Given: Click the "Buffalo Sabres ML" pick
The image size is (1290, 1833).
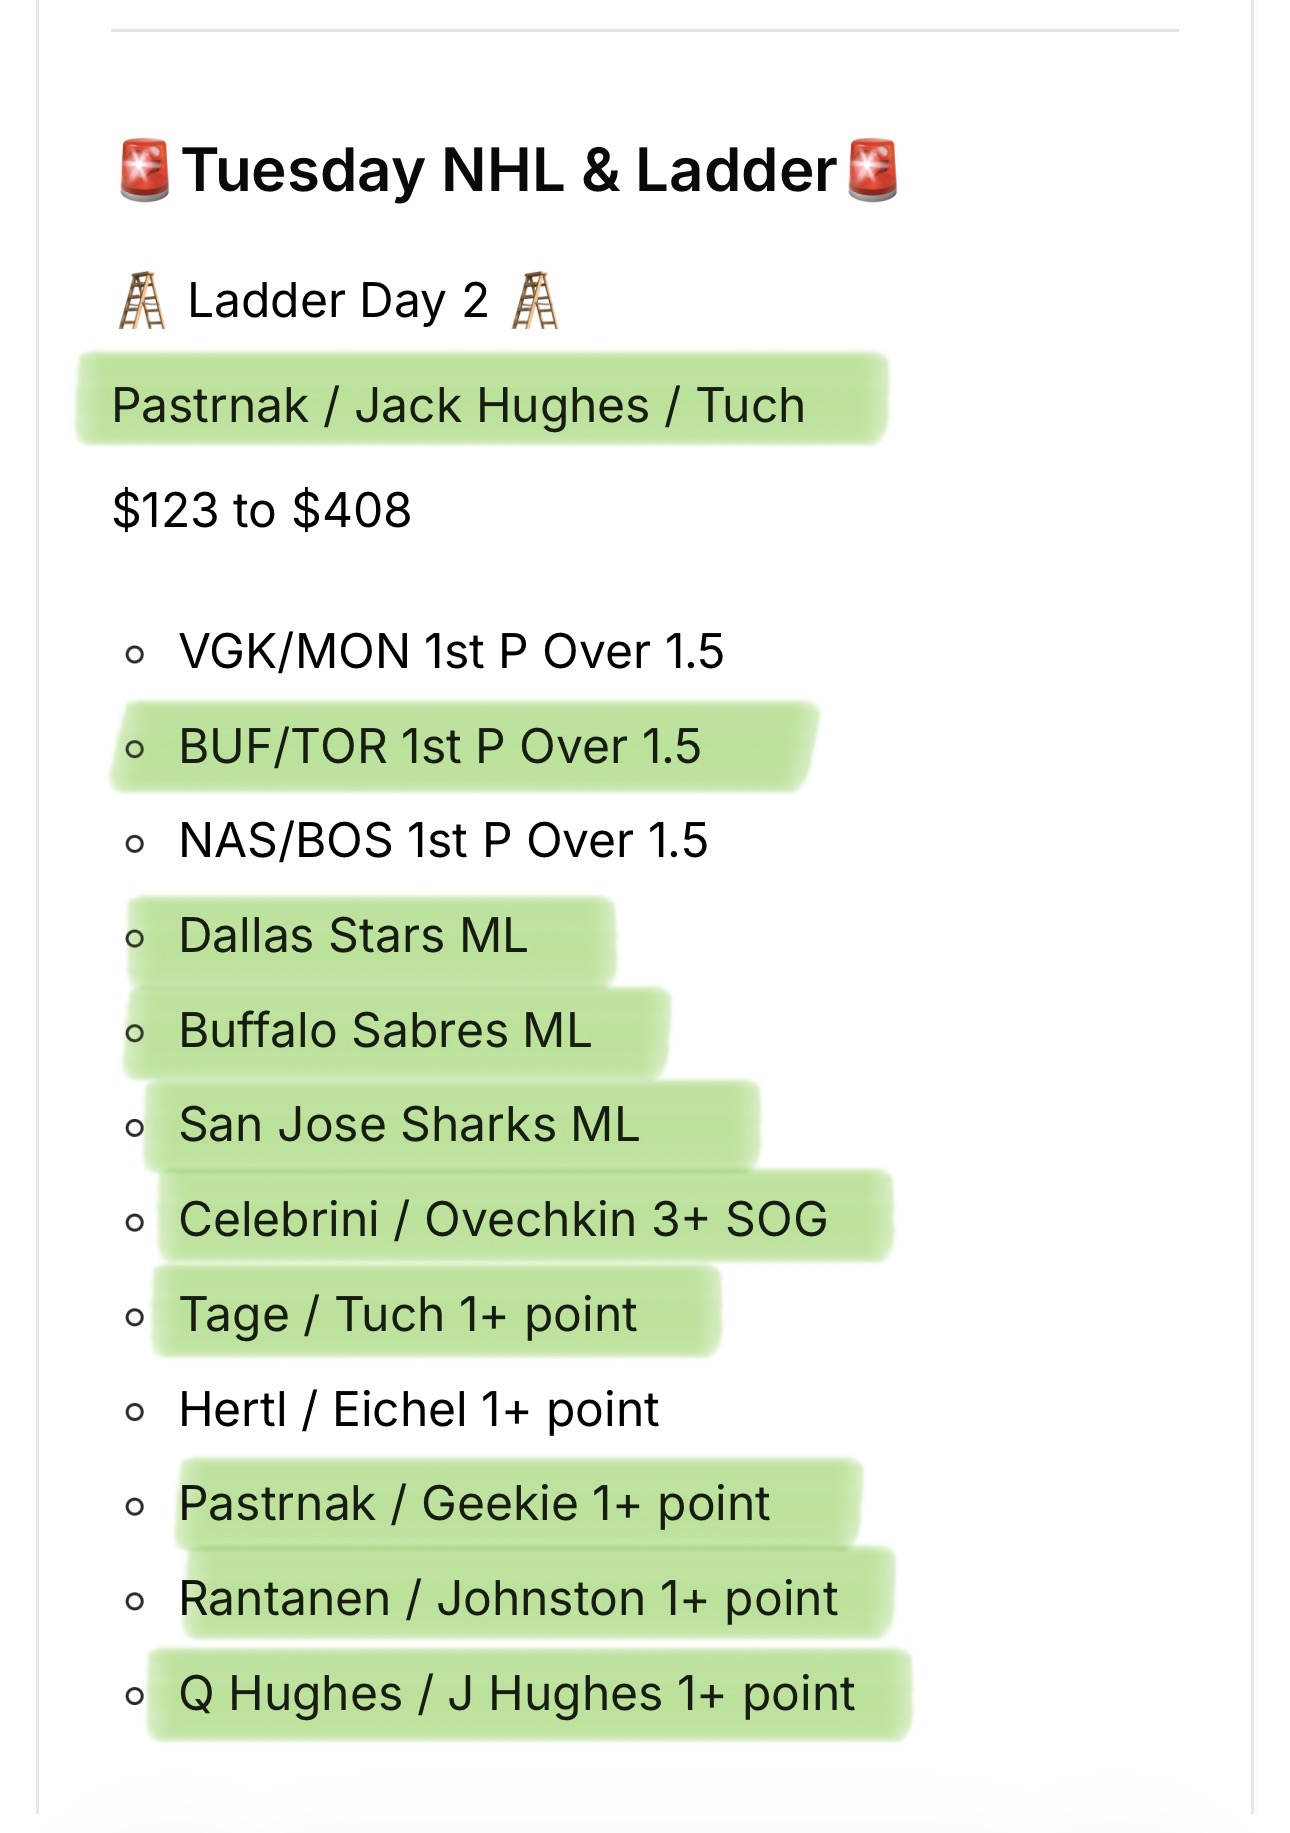Looking at the screenshot, I should tap(385, 1031).
